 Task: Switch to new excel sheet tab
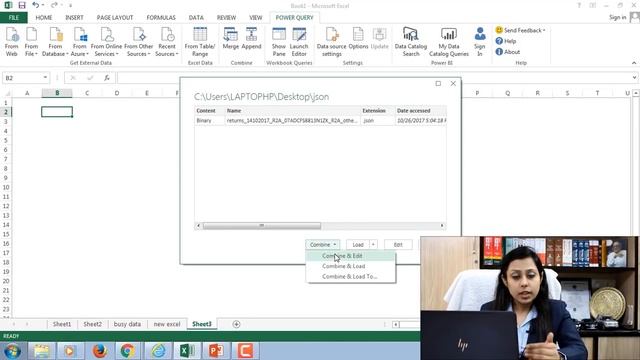pyautogui.click(x=167, y=324)
